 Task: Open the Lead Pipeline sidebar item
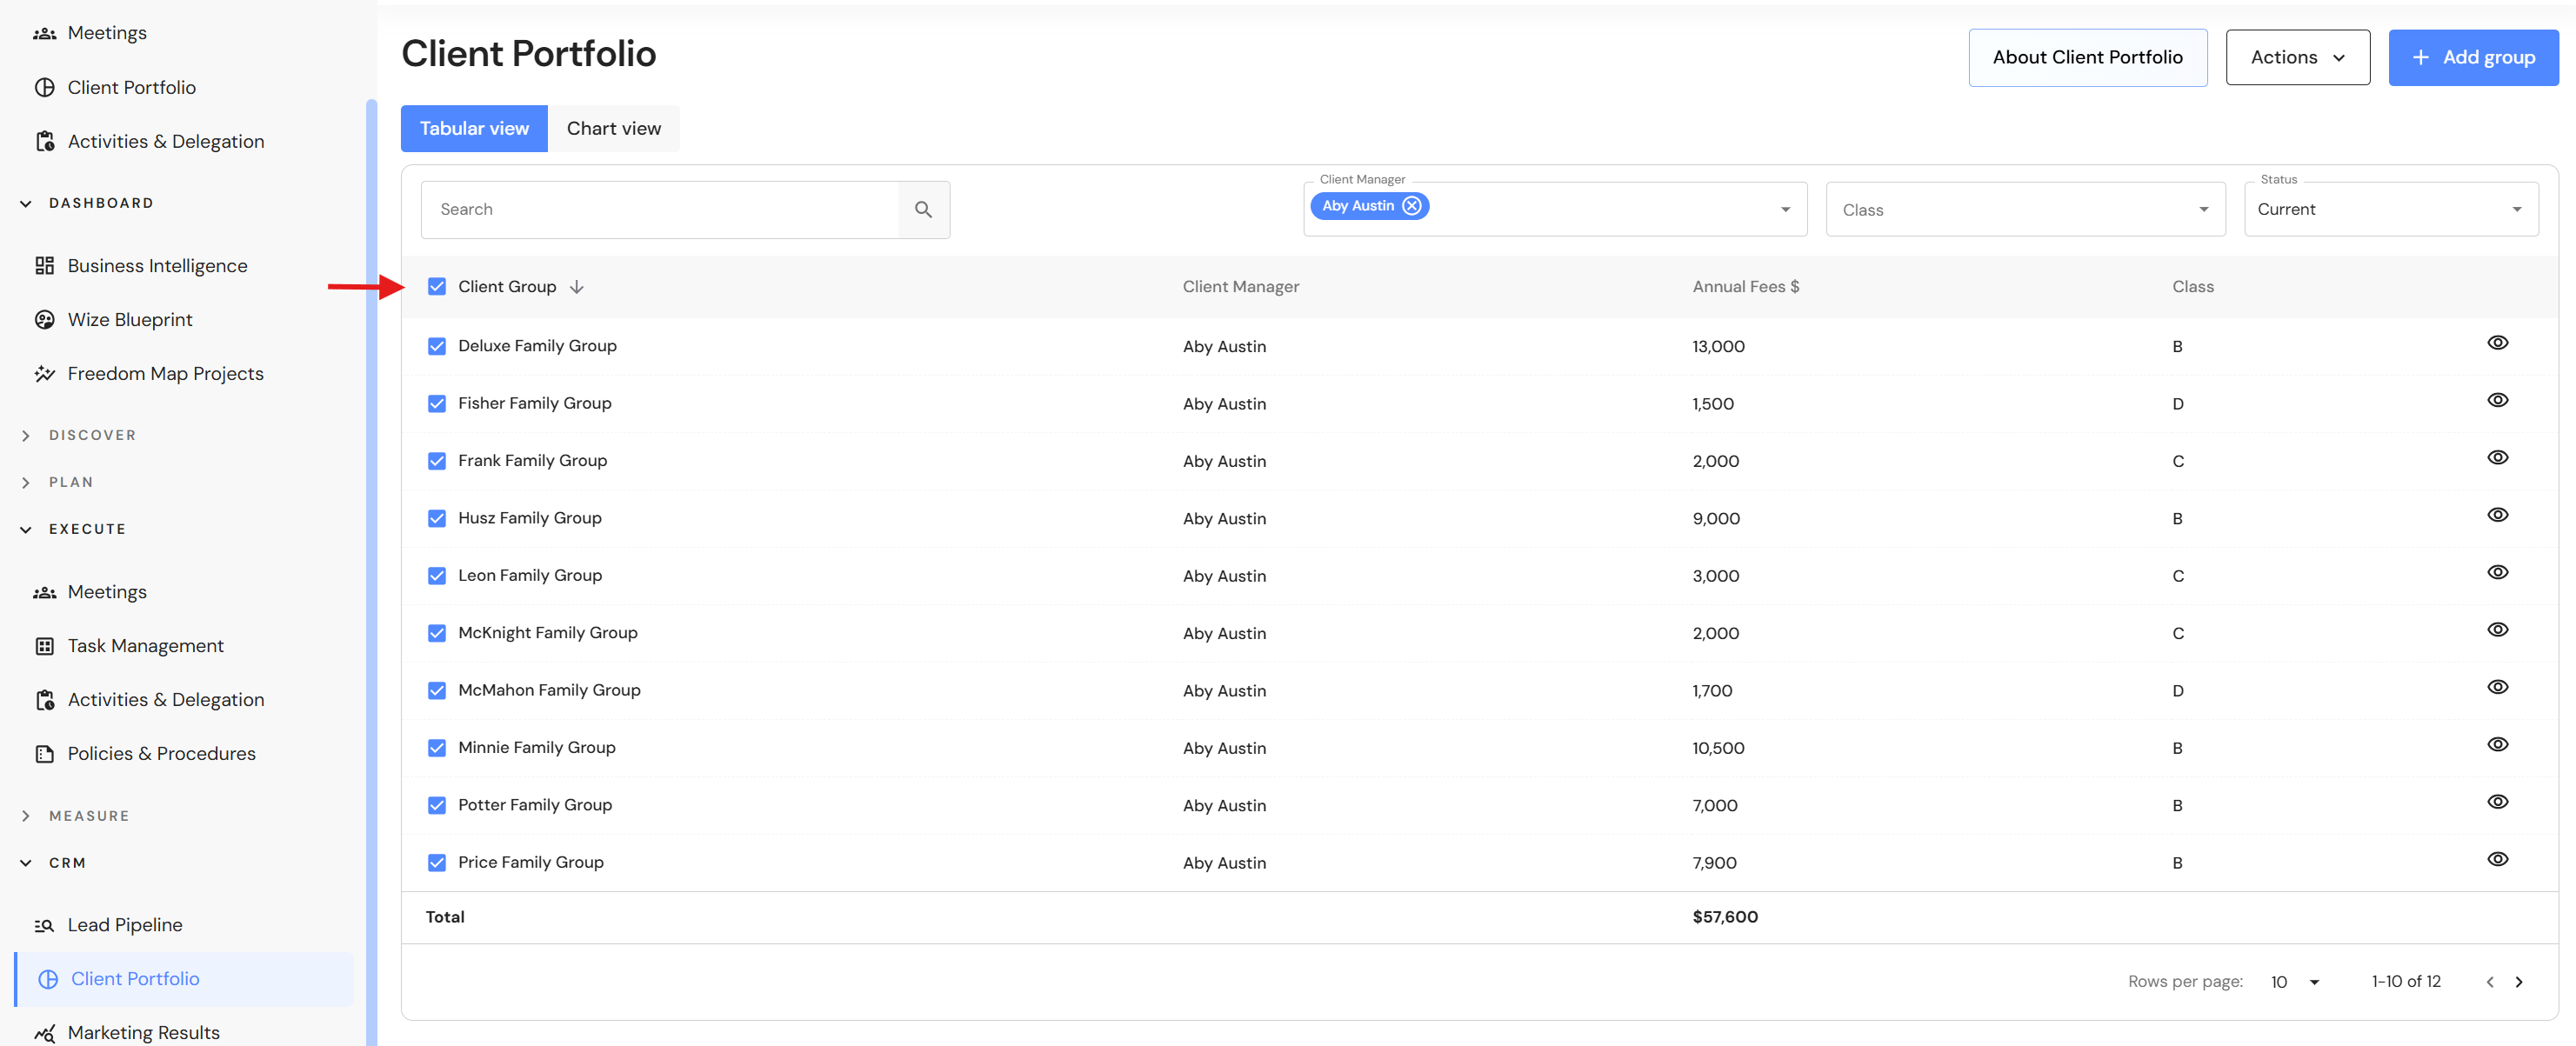(x=124, y=924)
